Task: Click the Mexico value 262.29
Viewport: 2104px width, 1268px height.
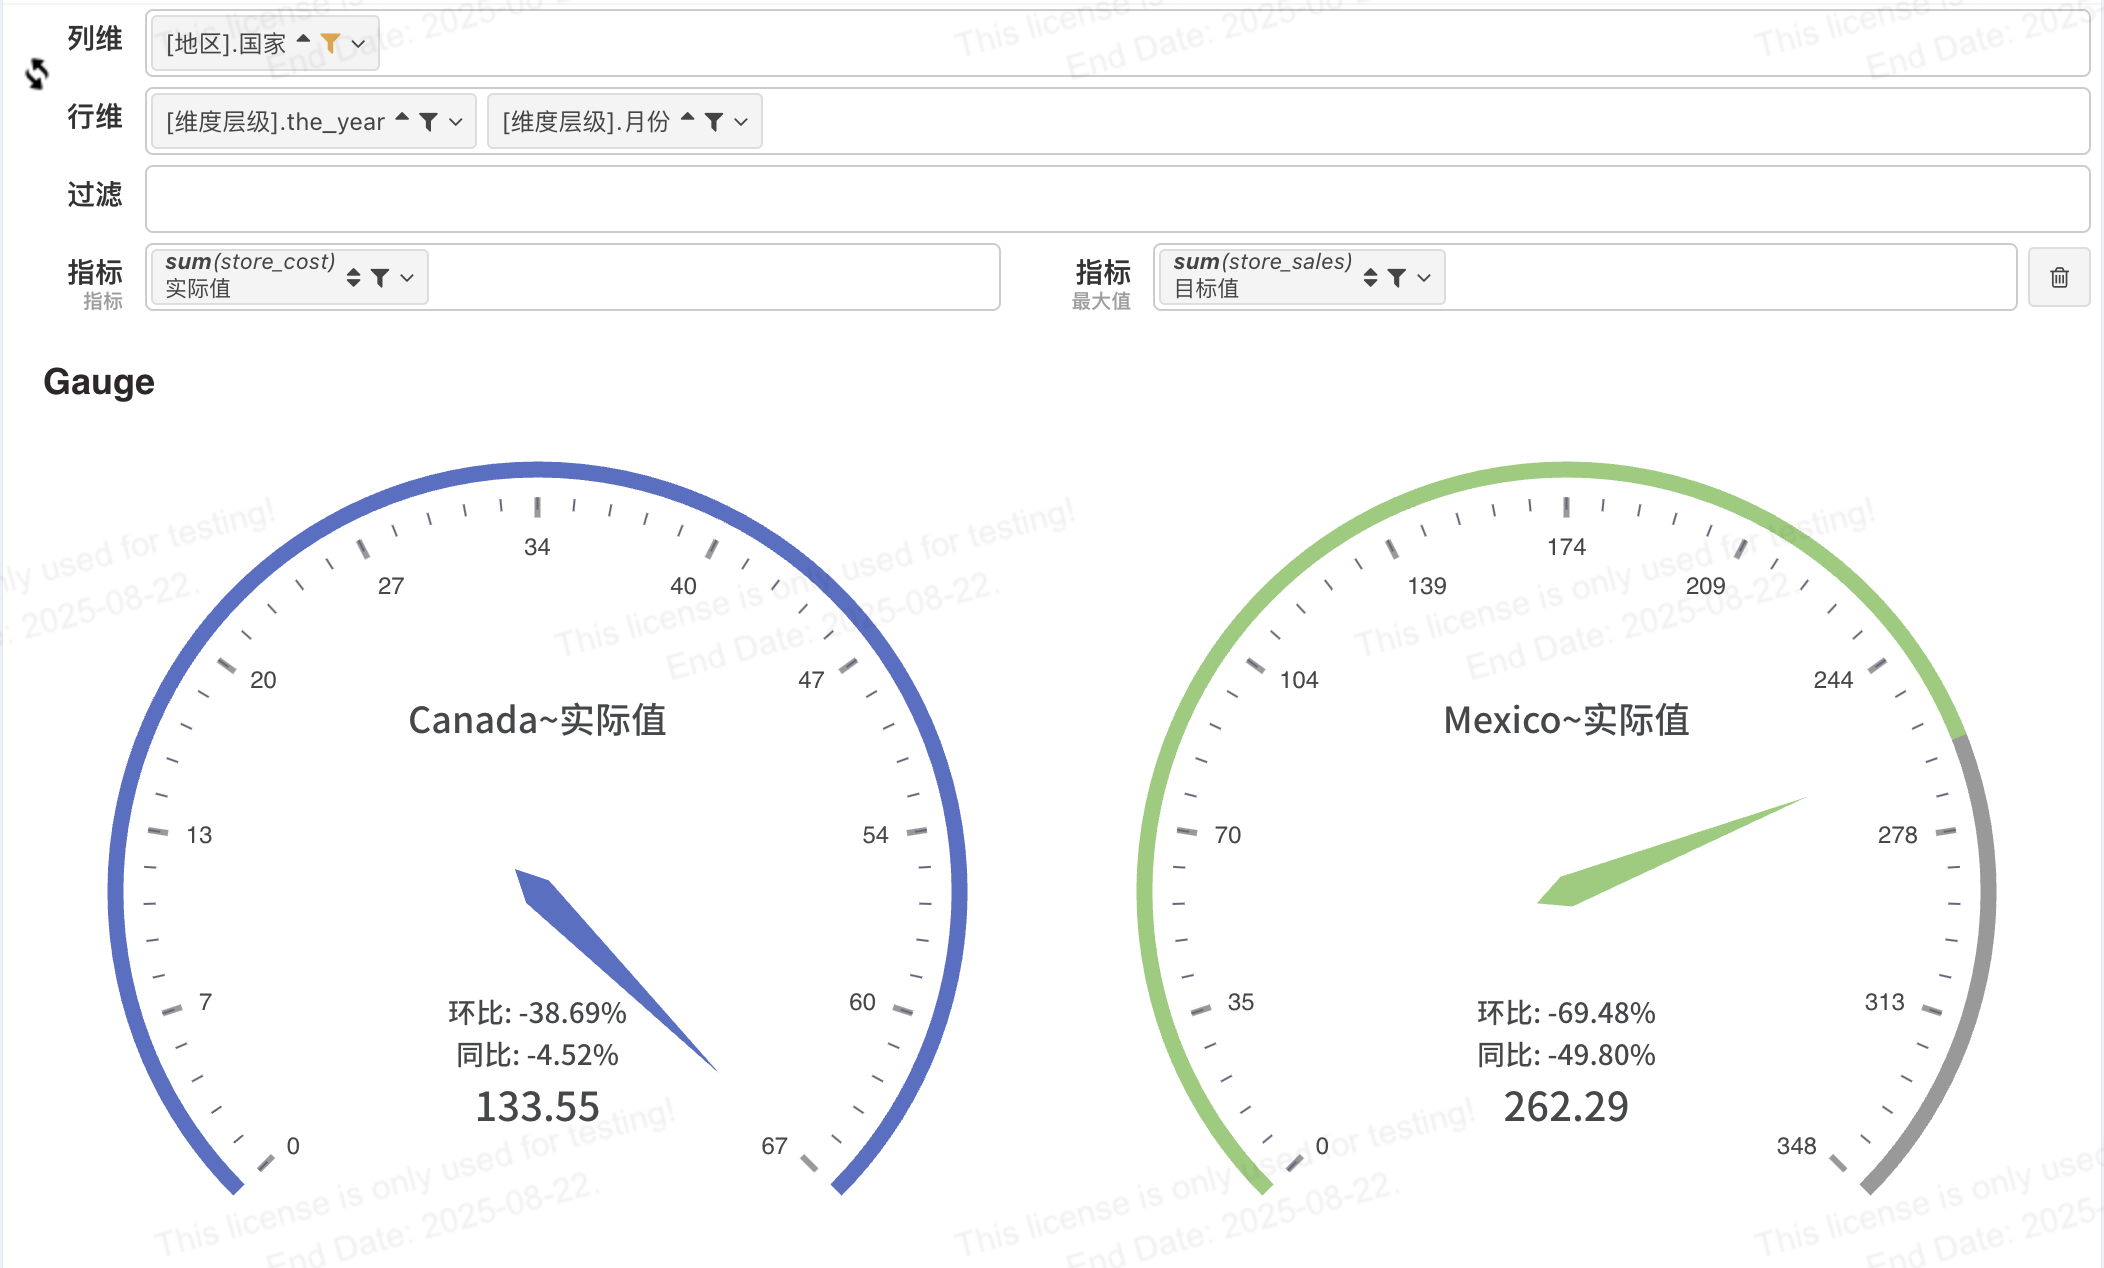Action: pyautogui.click(x=1566, y=1107)
